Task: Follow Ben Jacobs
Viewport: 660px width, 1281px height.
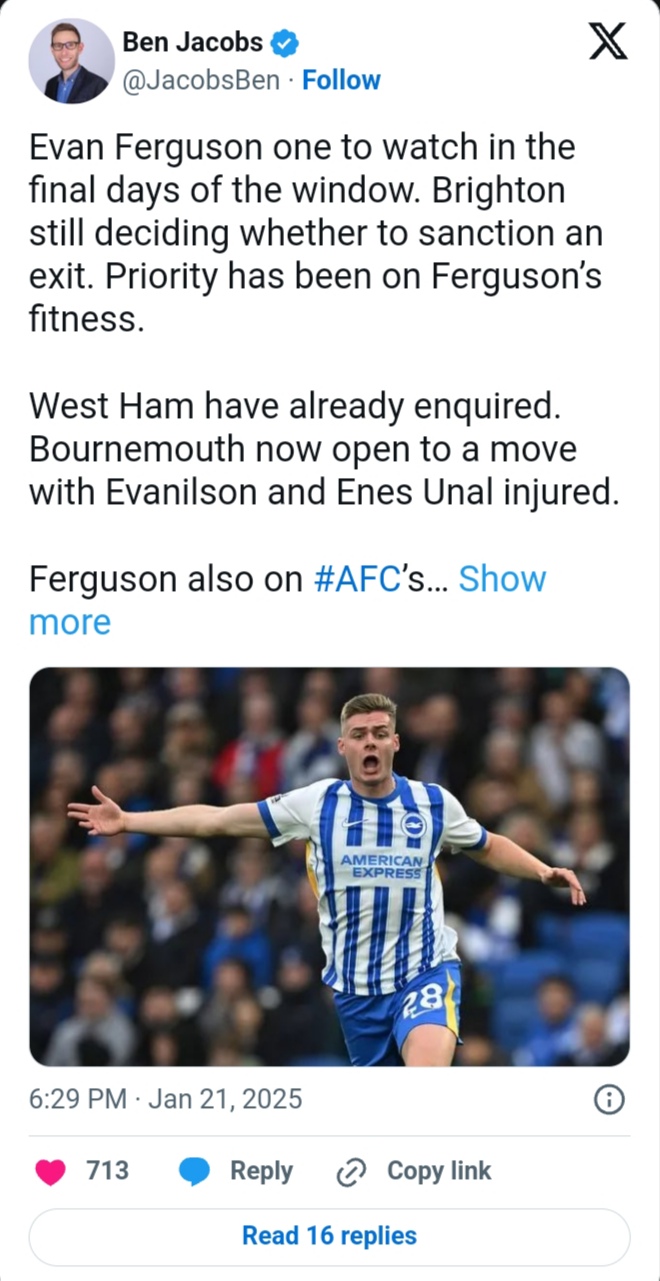Action: (341, 80)
